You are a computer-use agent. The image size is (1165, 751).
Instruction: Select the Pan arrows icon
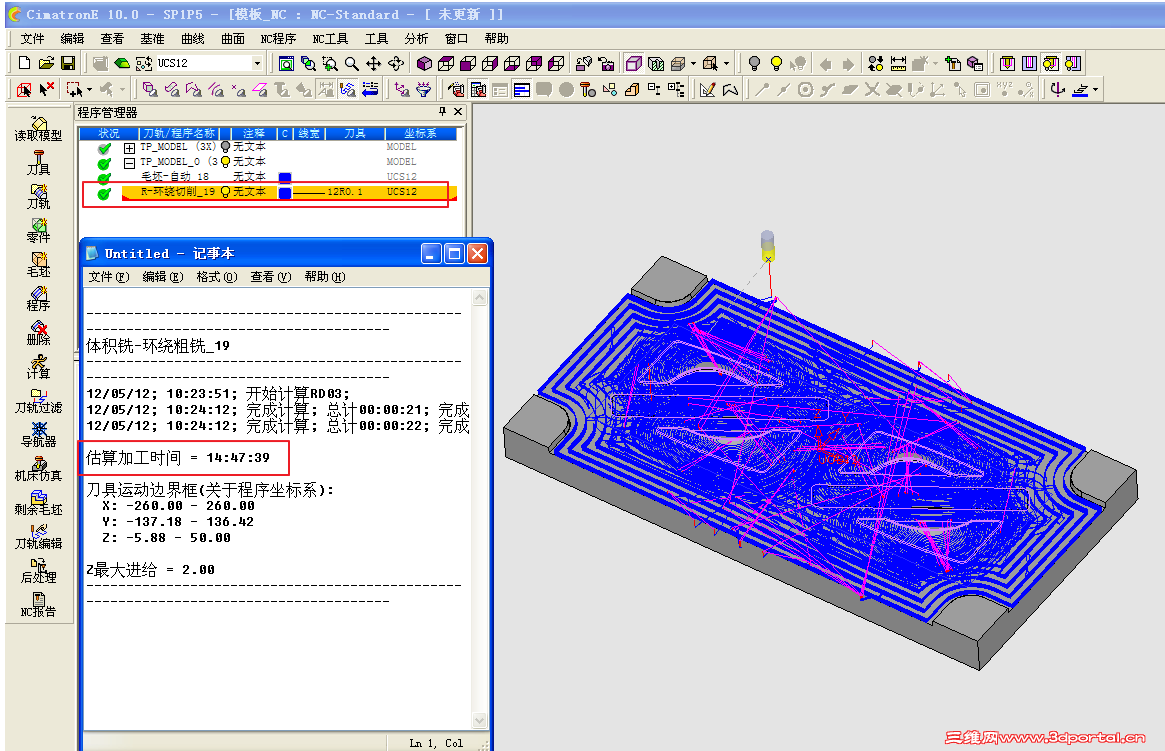374,63
